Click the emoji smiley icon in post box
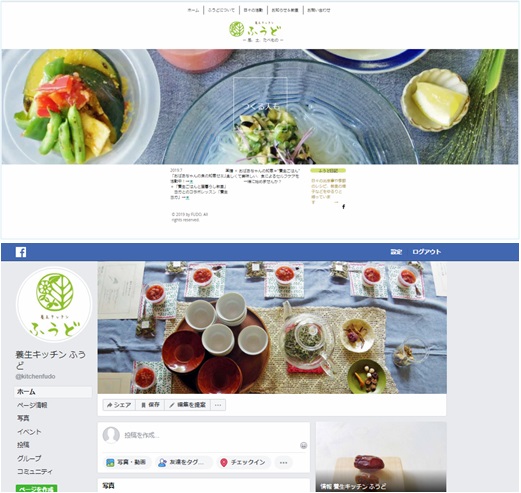 [303, 446]
